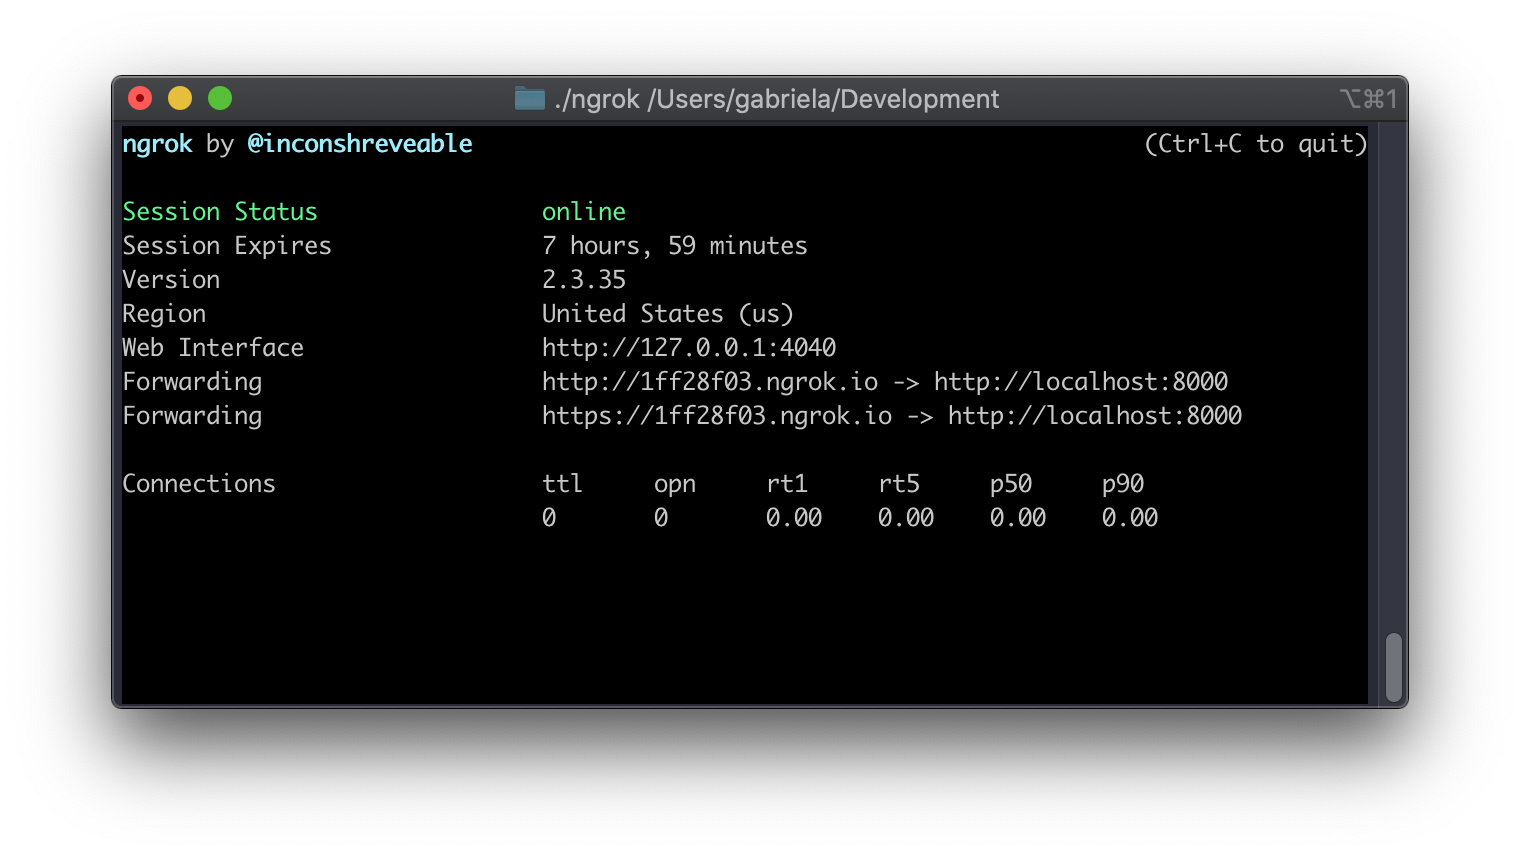Click the window title './ngrok /Users/gabriela/Development'
The image size is (1520, 856).
[x=777, y=99]
